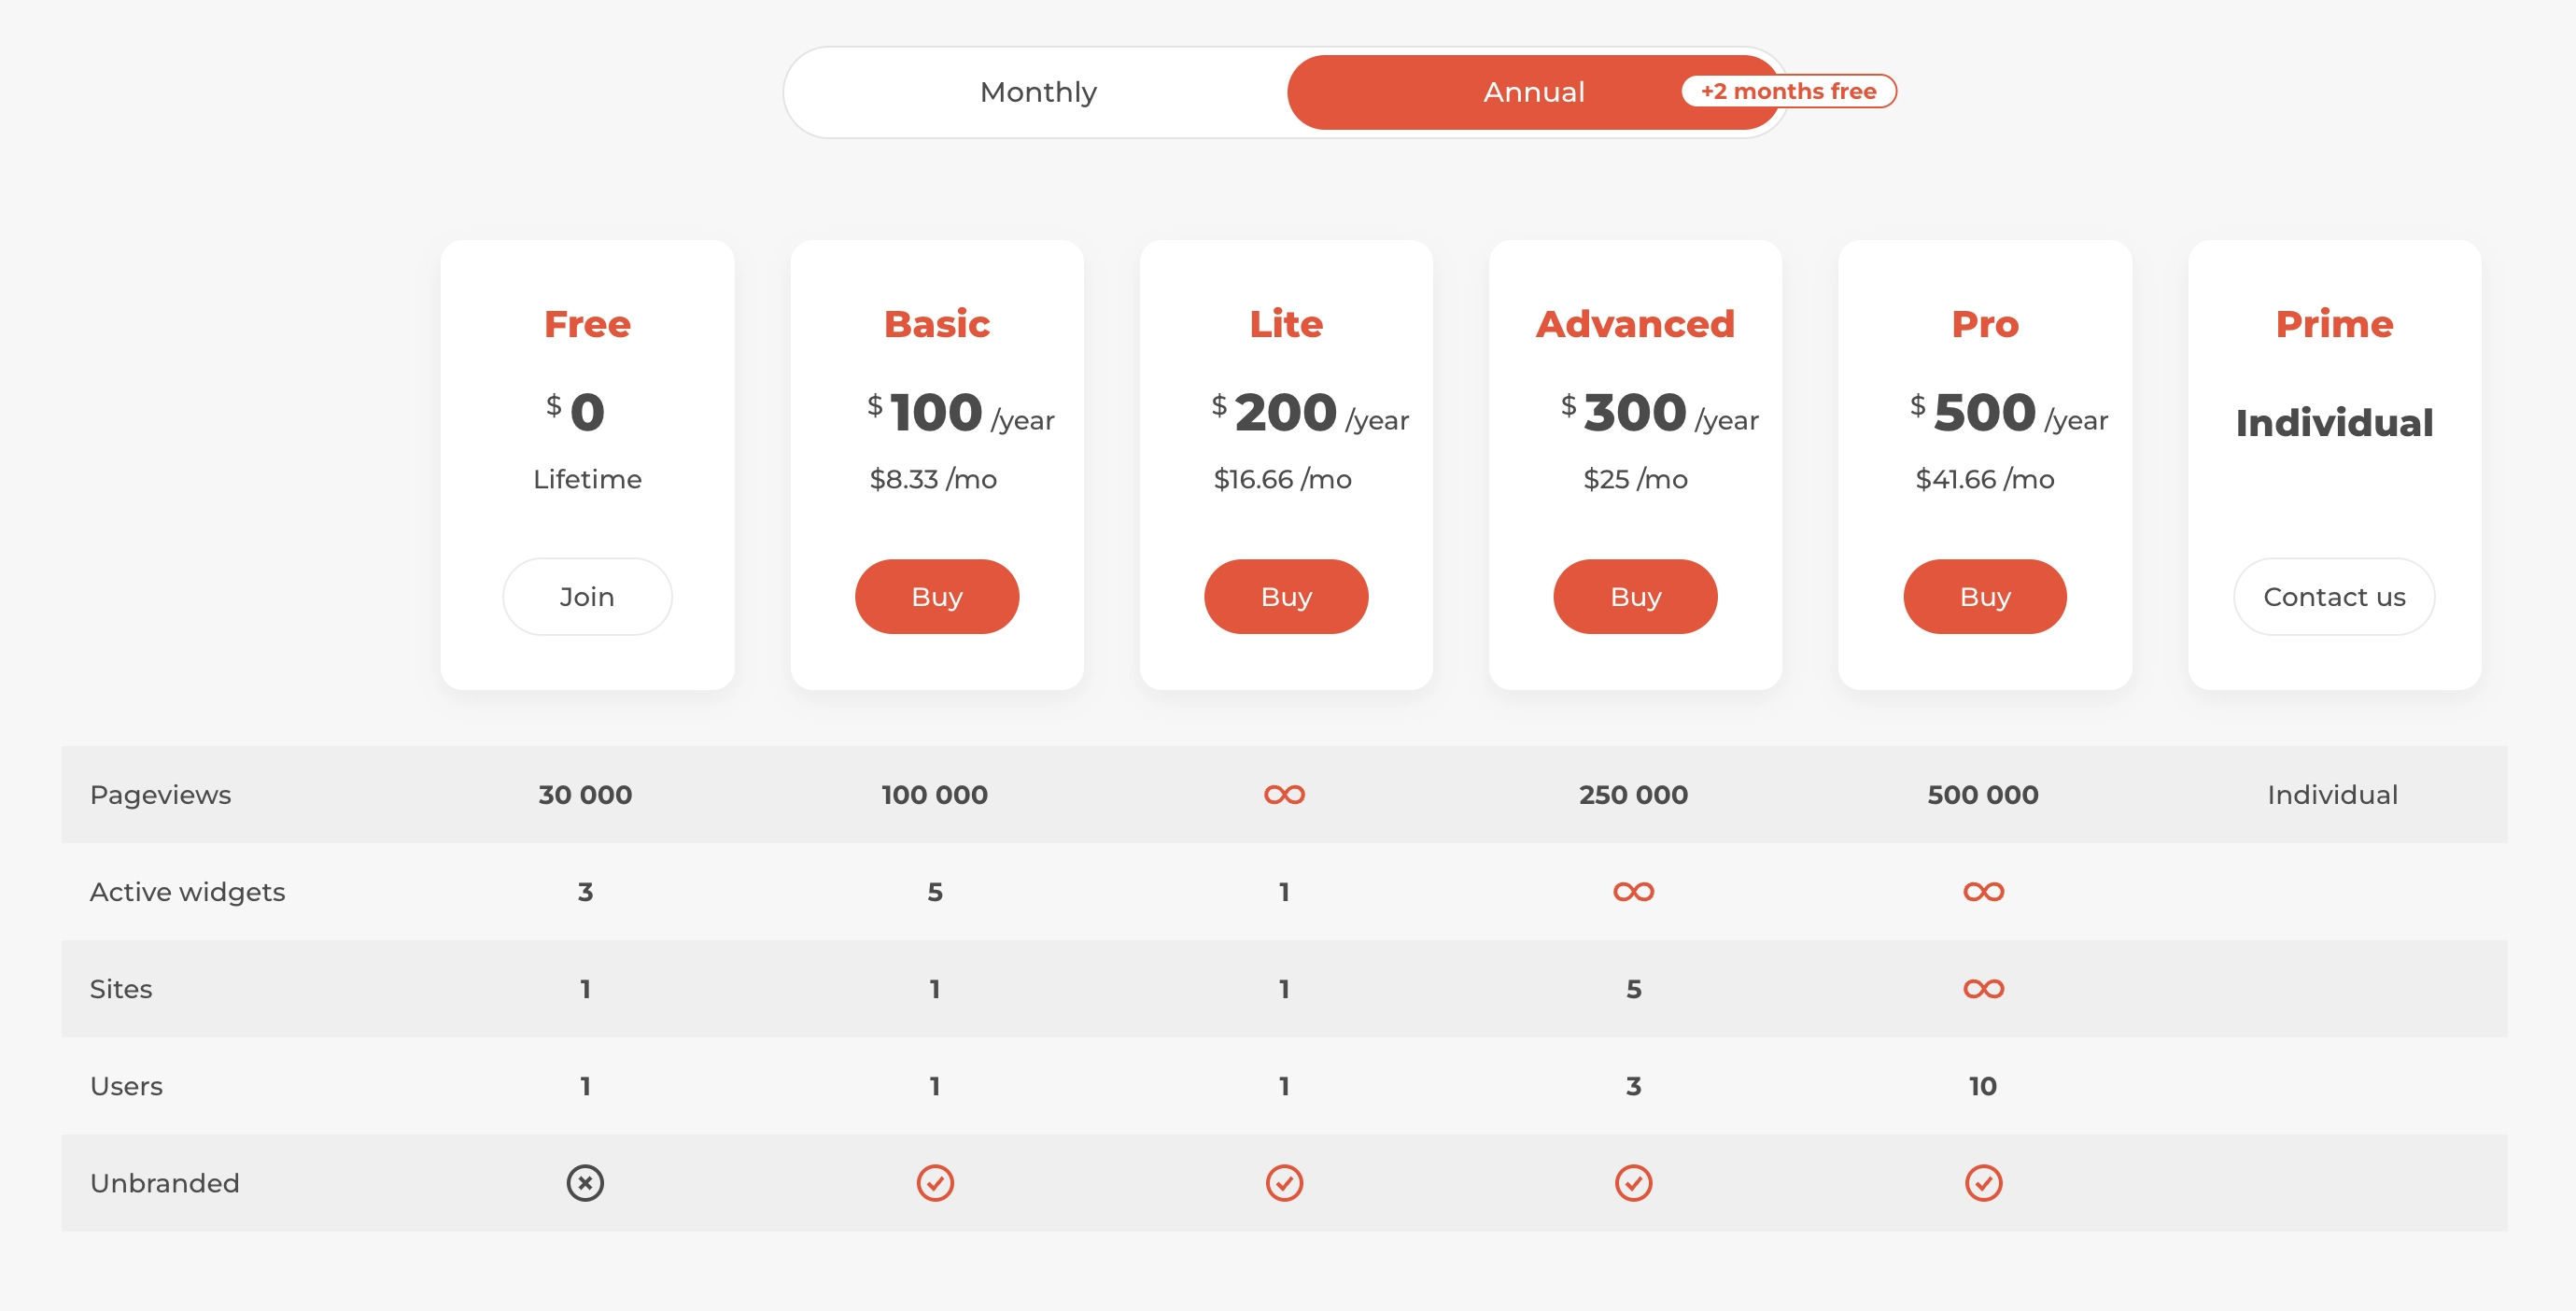Image resolution: width=2576 pixels, height=1311 pixels.
Task: Click the Free plan unbranded cross icon
Action: 585,1183
